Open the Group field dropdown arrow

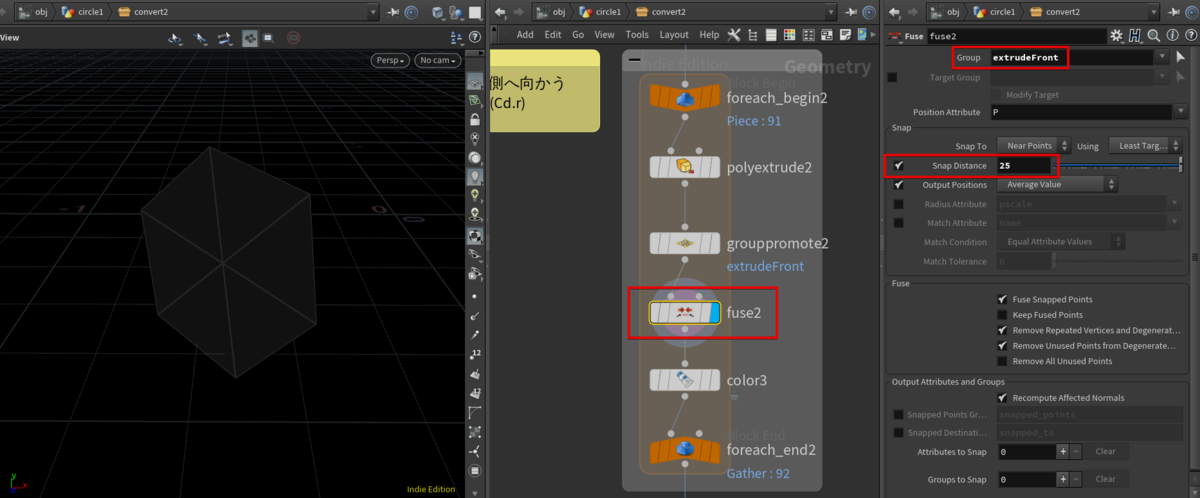[1162, 57]
